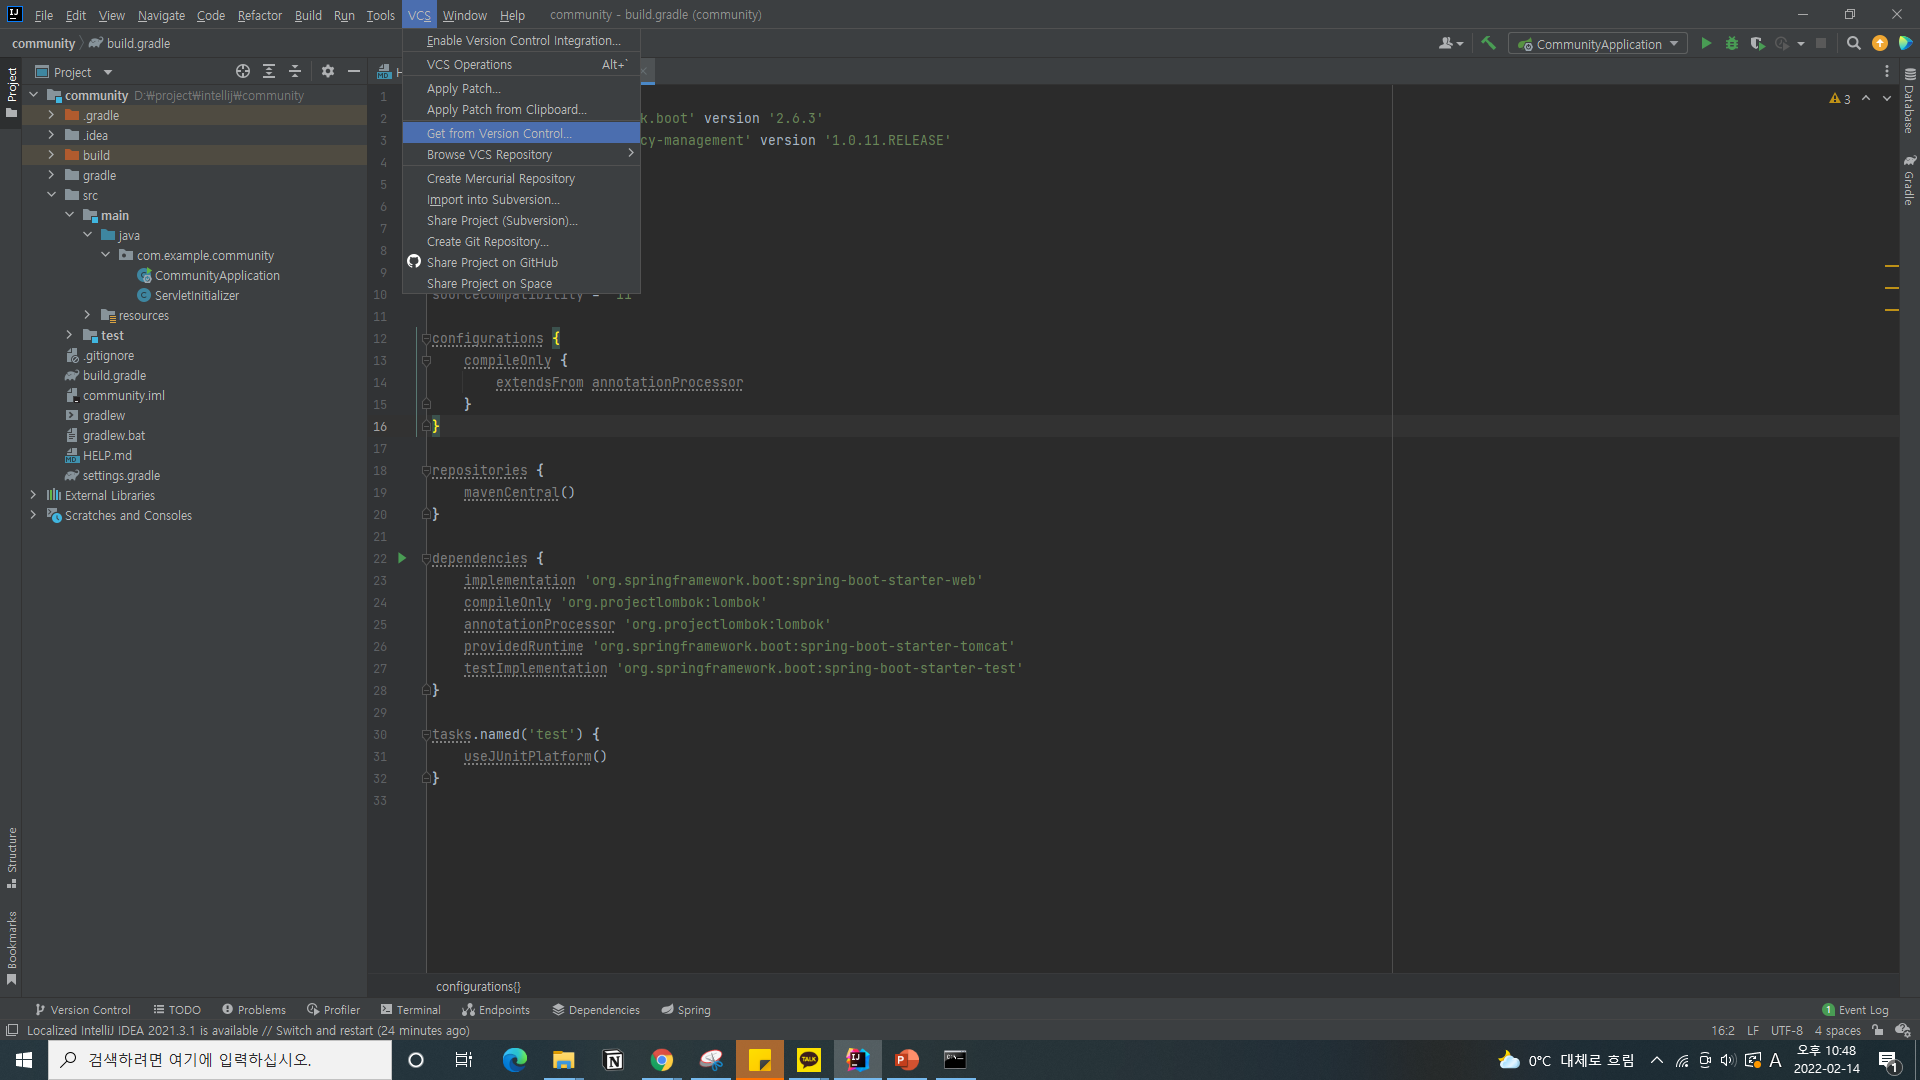This screenshot has height=1080, width=1920.
Task: Click the green Run application button
Action: click(x=1706, y=43)
